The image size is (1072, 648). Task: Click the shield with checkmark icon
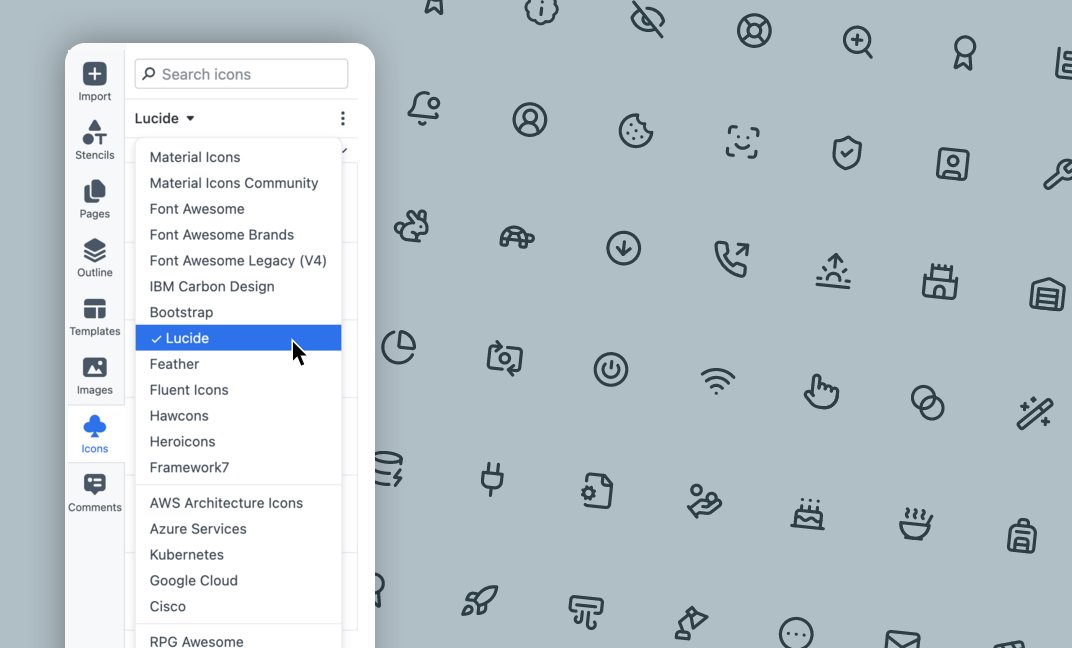point(847,152)
